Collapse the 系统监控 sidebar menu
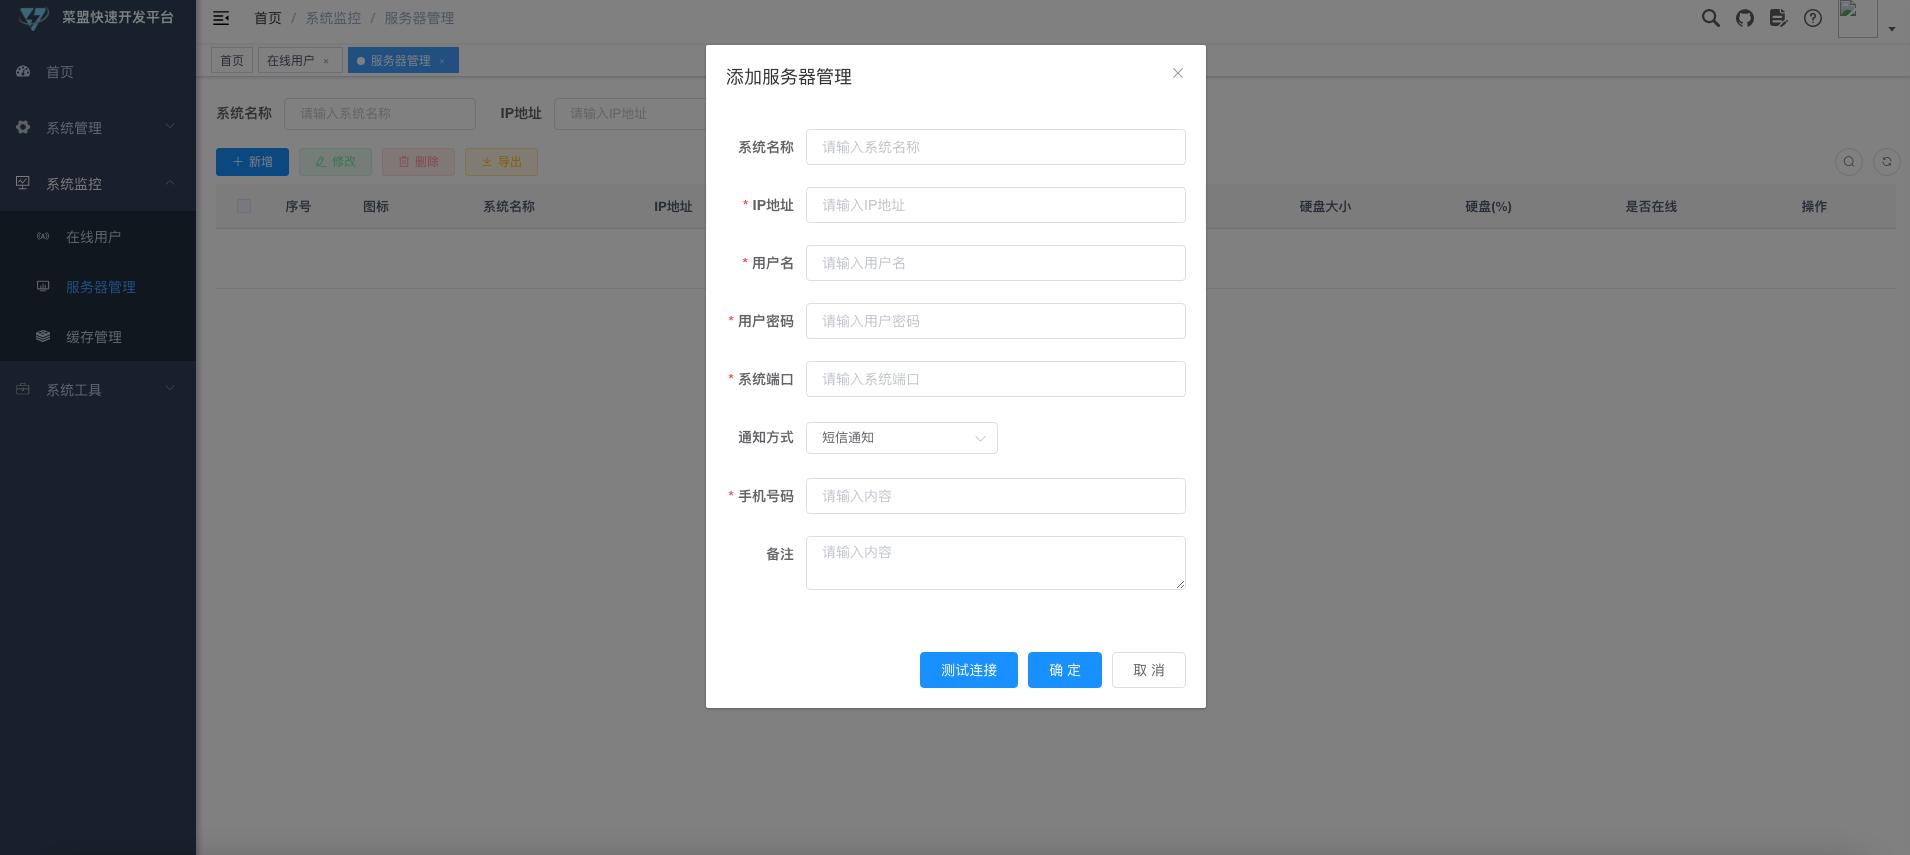Screen dimensions: 1910x855 click(x=98, y=184)
